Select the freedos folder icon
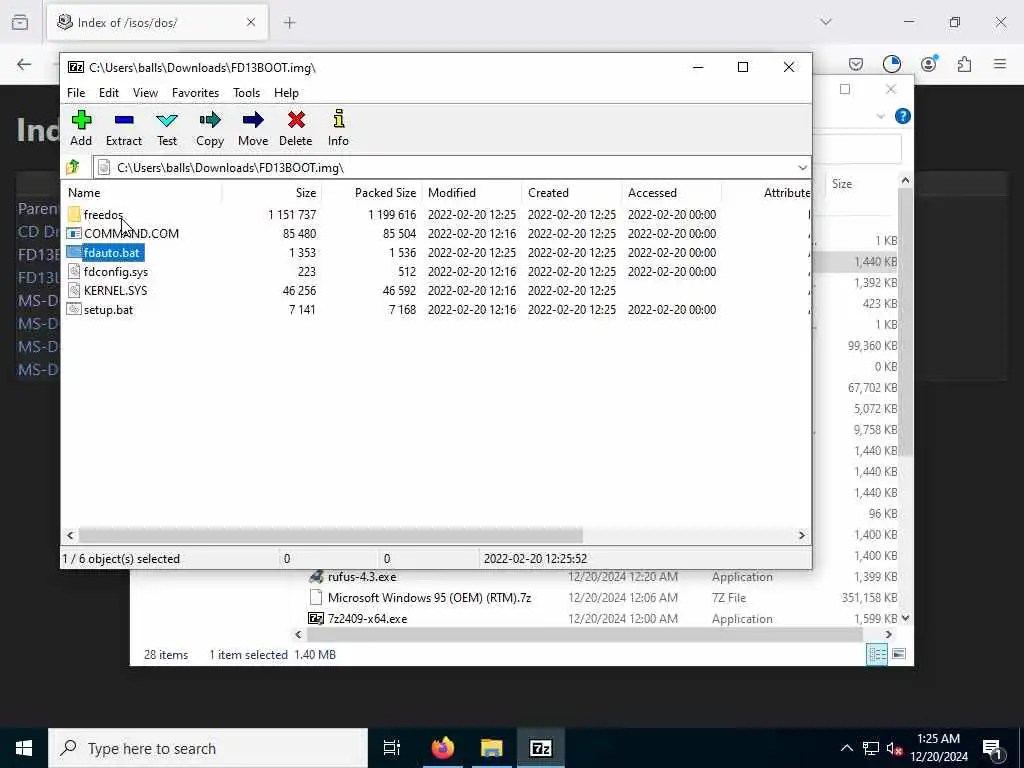The height and width of the screenshot is (768, 1024). coord(74,214)
